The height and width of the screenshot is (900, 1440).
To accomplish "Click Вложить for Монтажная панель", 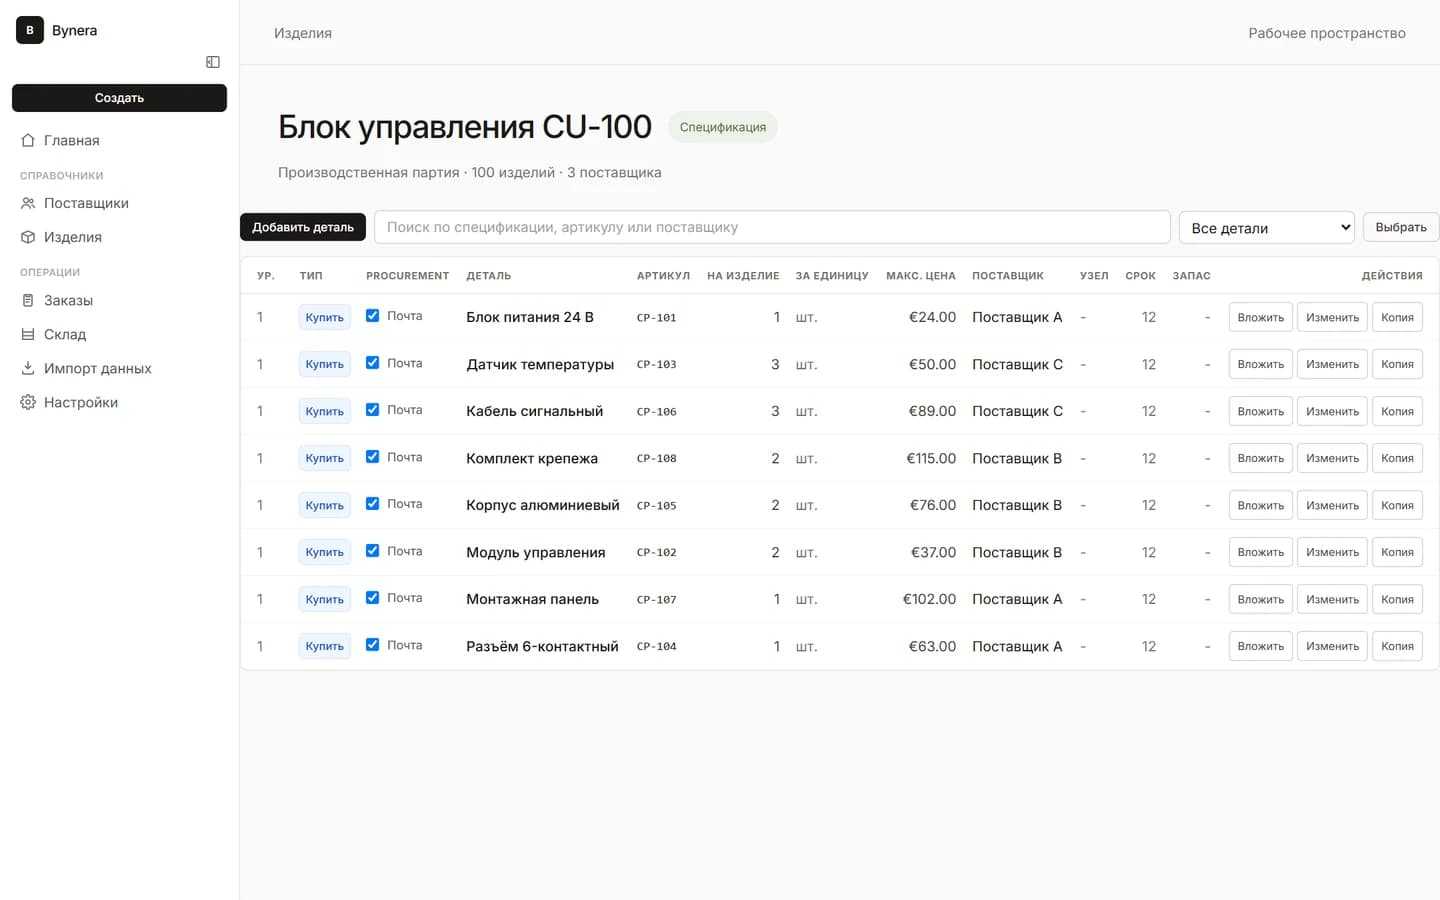I will coord(1261,599).
